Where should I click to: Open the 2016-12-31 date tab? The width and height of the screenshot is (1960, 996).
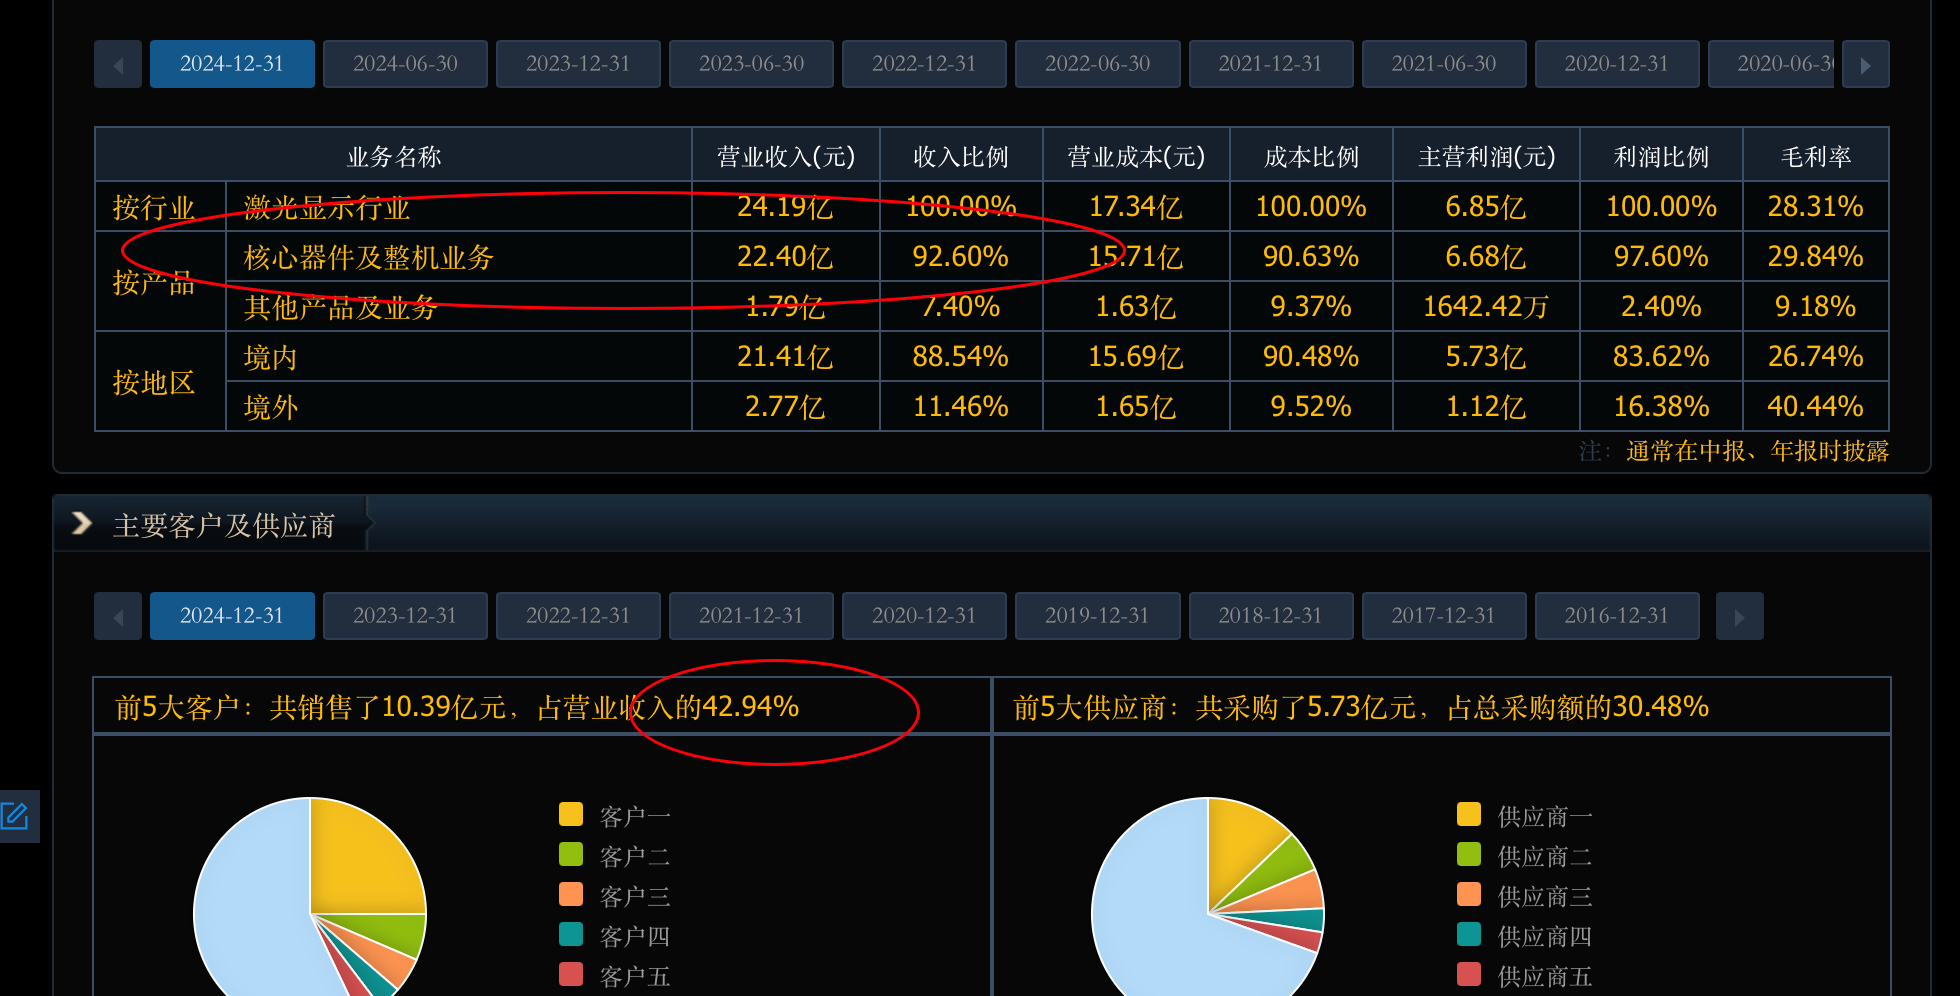tap(1616, 616)
